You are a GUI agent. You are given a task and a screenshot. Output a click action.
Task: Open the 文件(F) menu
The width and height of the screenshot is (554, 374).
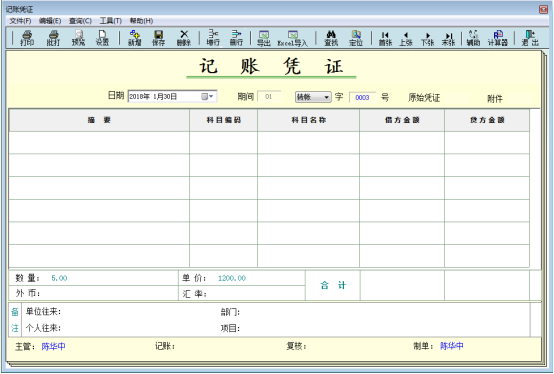coord(20,21)
